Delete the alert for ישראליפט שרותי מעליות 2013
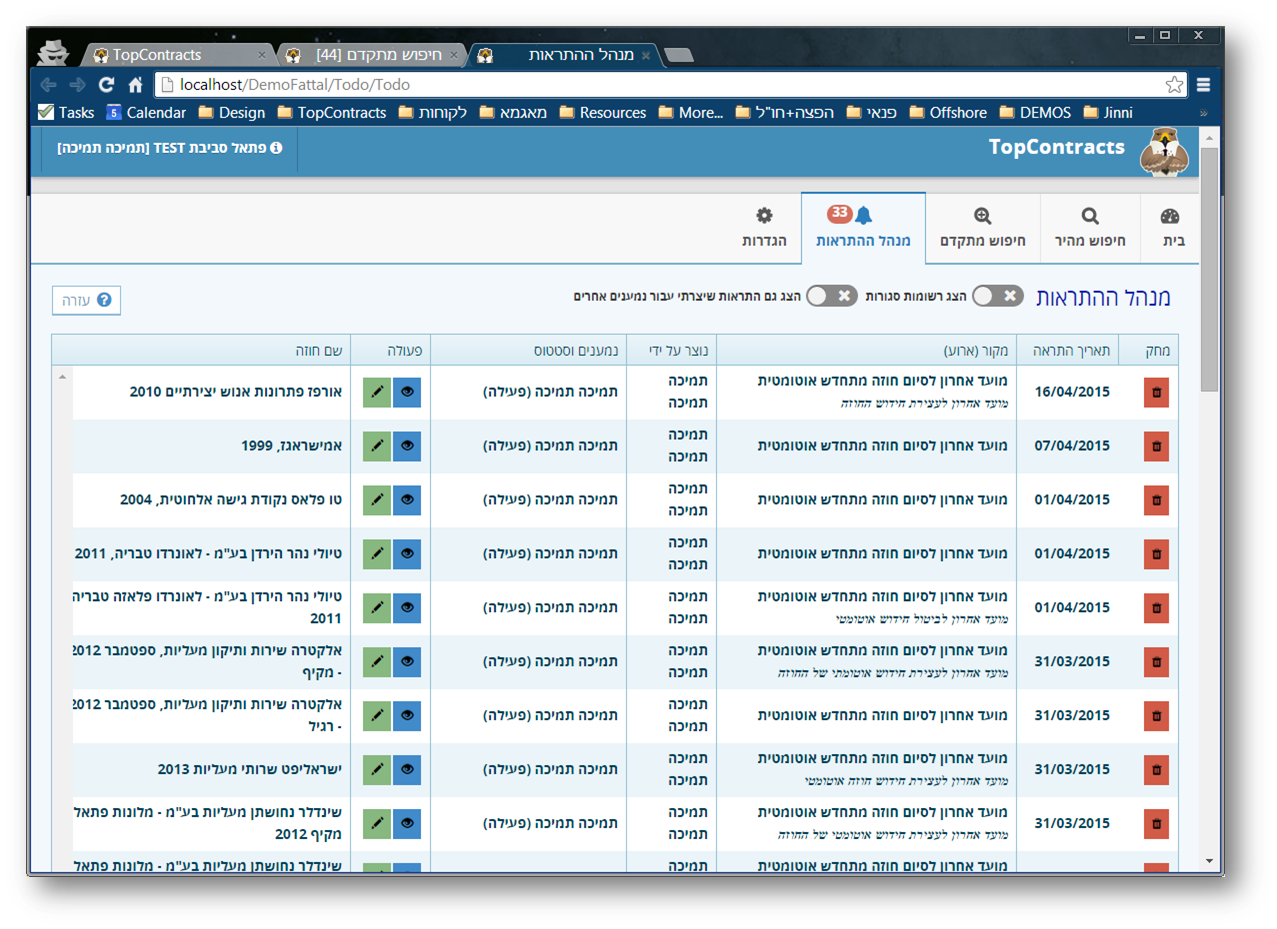Image resolution: width=1277 pixels, height=929 pixels. [x=1156, y=770]
